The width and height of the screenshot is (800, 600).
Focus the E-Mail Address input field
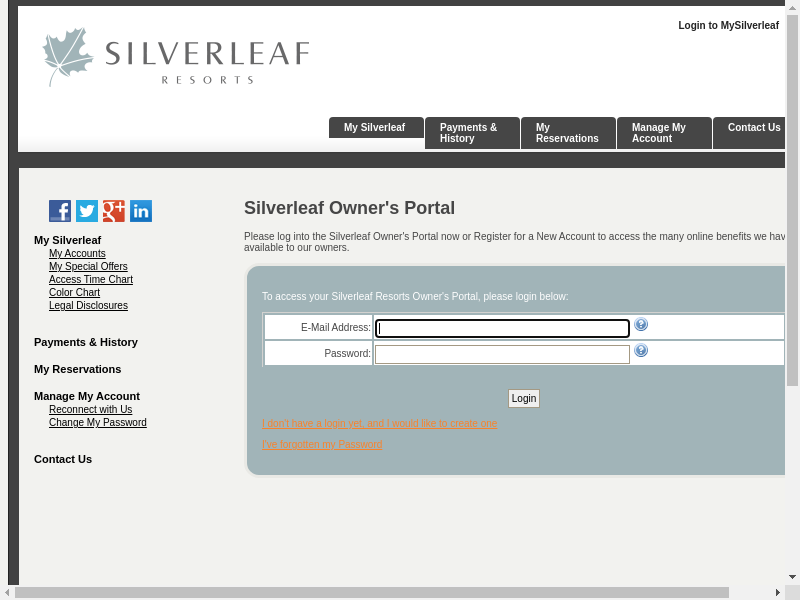click(x=502, y=329)
